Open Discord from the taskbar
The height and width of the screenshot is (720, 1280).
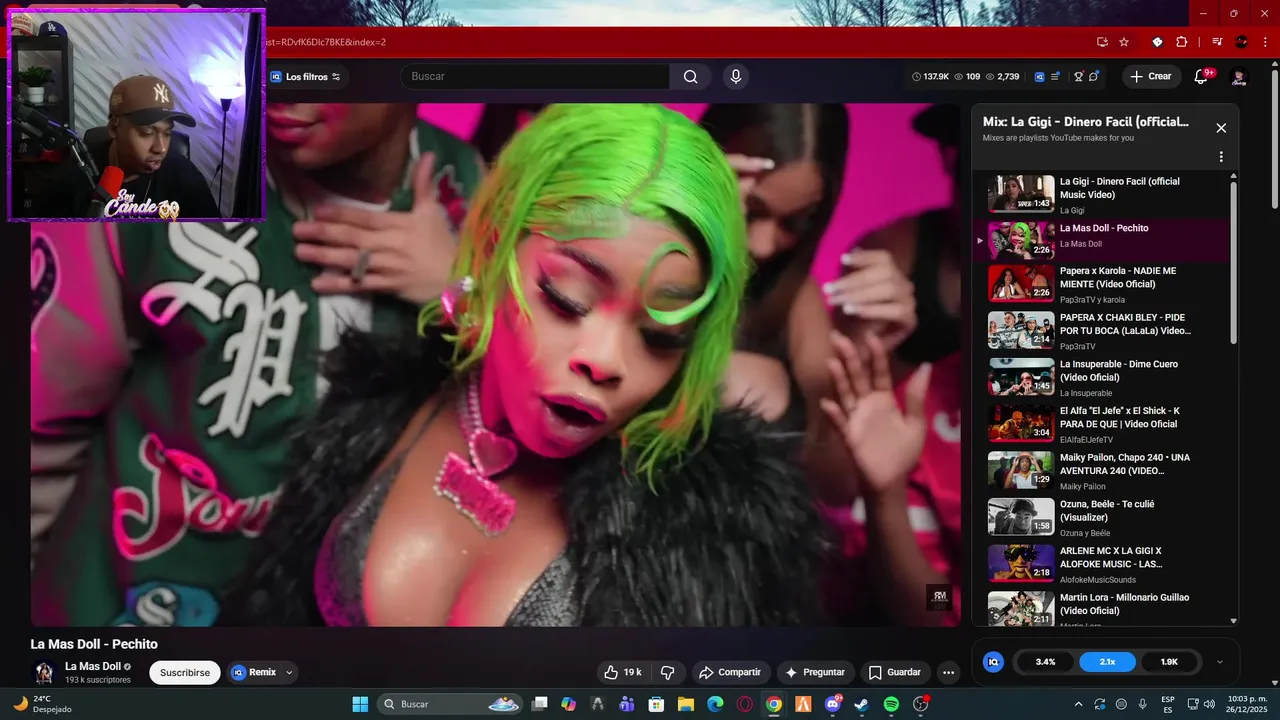pyautogui.click(x=833, y=704)
